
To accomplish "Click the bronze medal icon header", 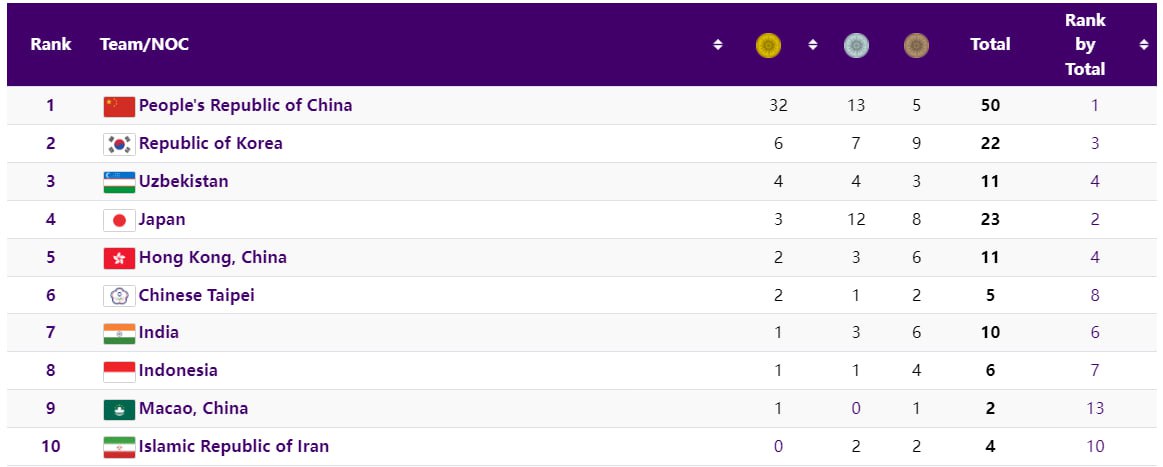I will (x=916, y=45).
